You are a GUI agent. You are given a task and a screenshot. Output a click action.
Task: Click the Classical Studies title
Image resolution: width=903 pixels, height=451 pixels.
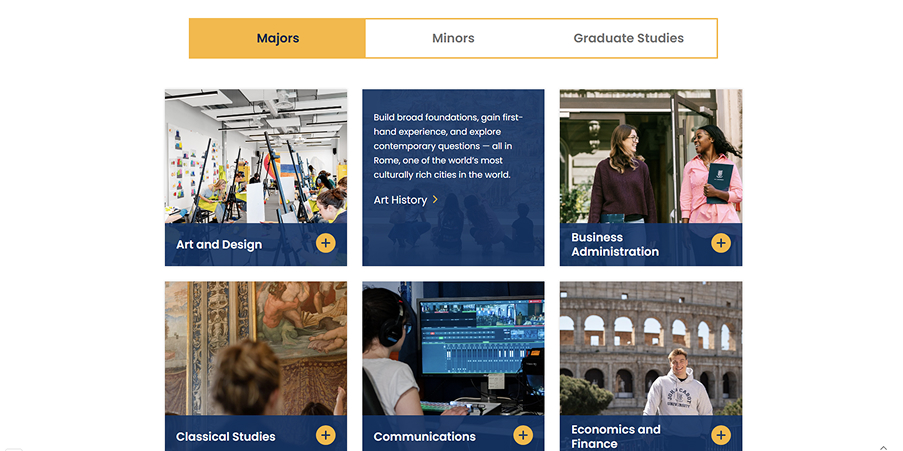(x=226, y=437)
